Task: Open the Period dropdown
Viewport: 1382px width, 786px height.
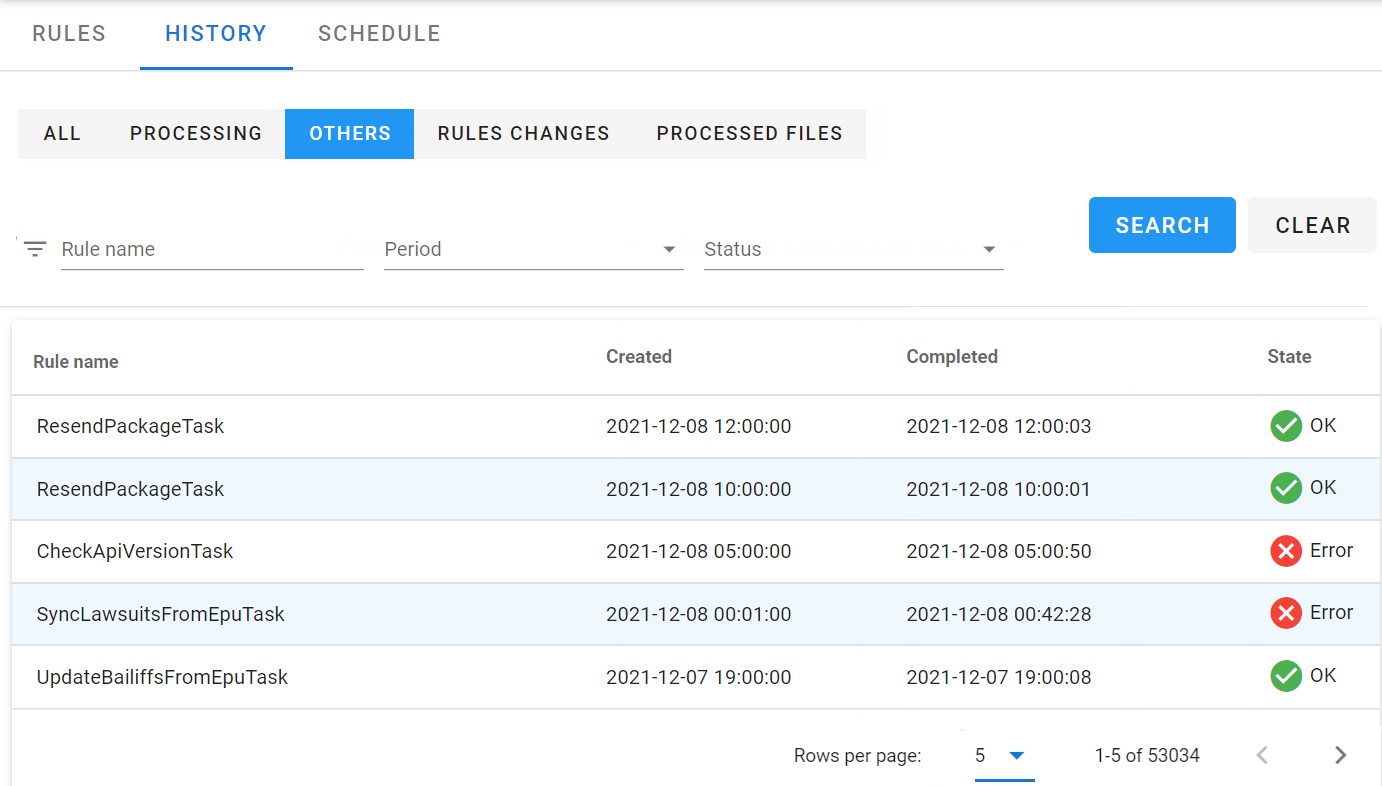Action: click(x=533, y=249)
